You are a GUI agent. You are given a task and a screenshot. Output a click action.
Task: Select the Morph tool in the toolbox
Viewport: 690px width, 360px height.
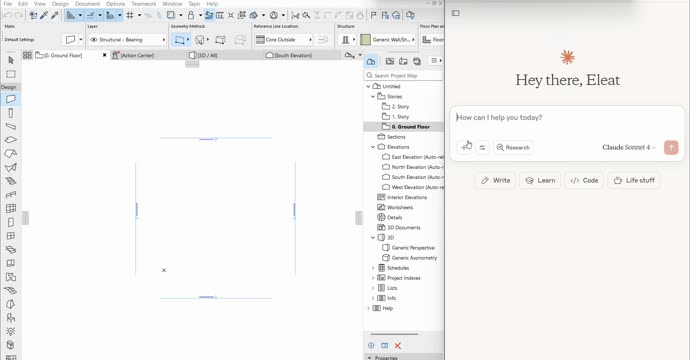[11, 304]
